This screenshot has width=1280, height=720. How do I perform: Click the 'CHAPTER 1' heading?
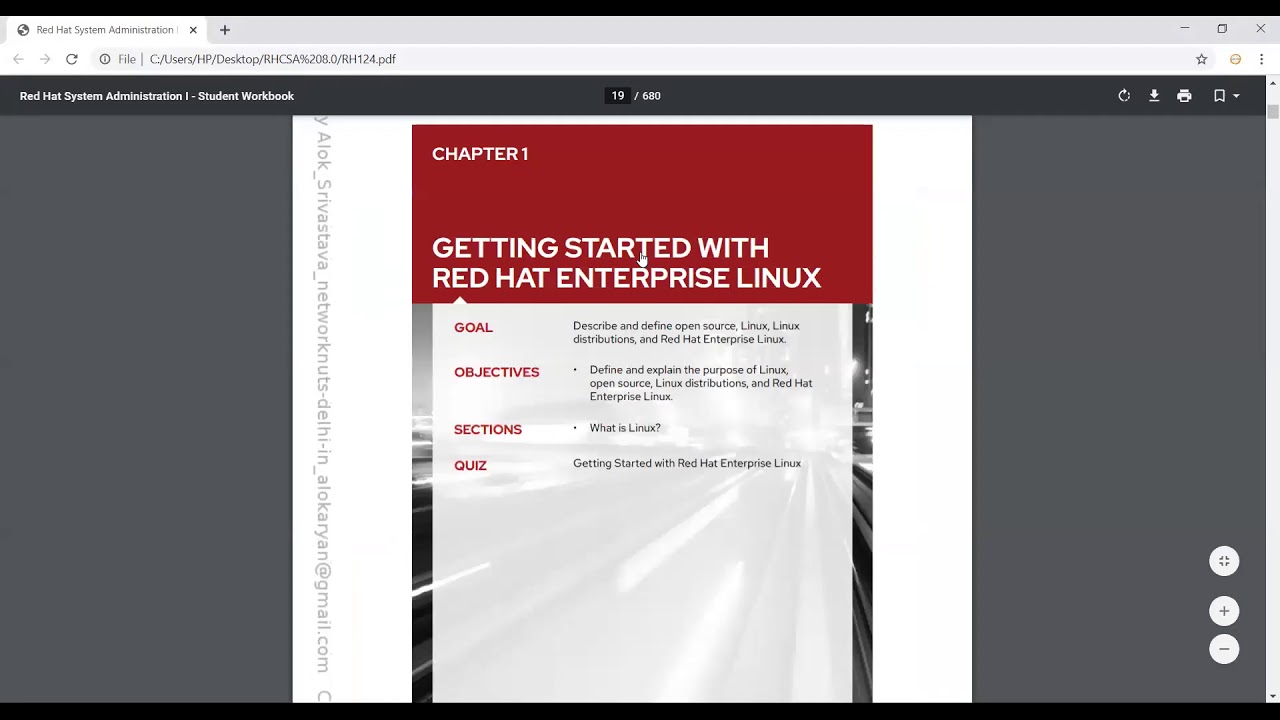[480, 154]
